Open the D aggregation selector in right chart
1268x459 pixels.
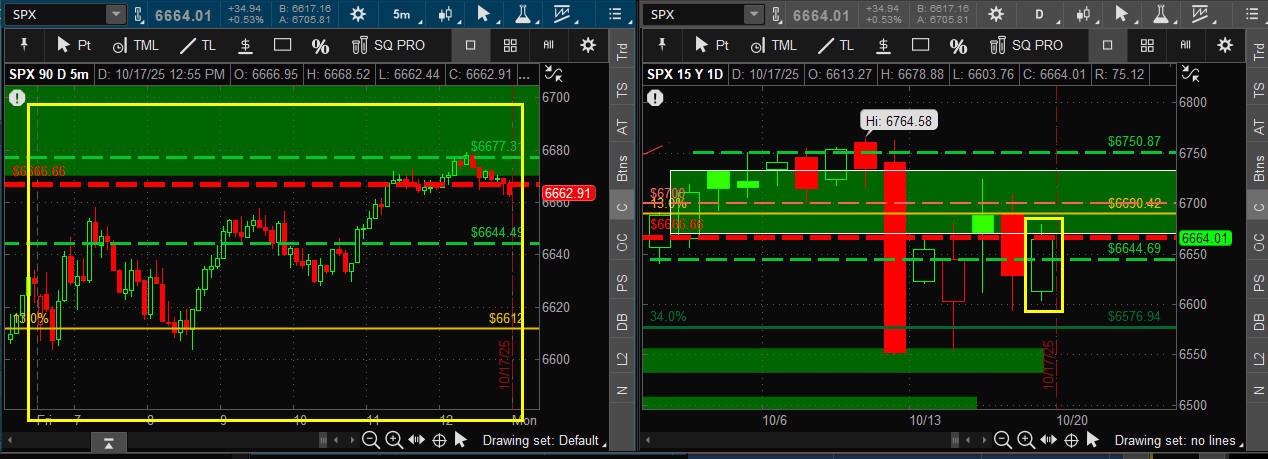[1040, 15]
